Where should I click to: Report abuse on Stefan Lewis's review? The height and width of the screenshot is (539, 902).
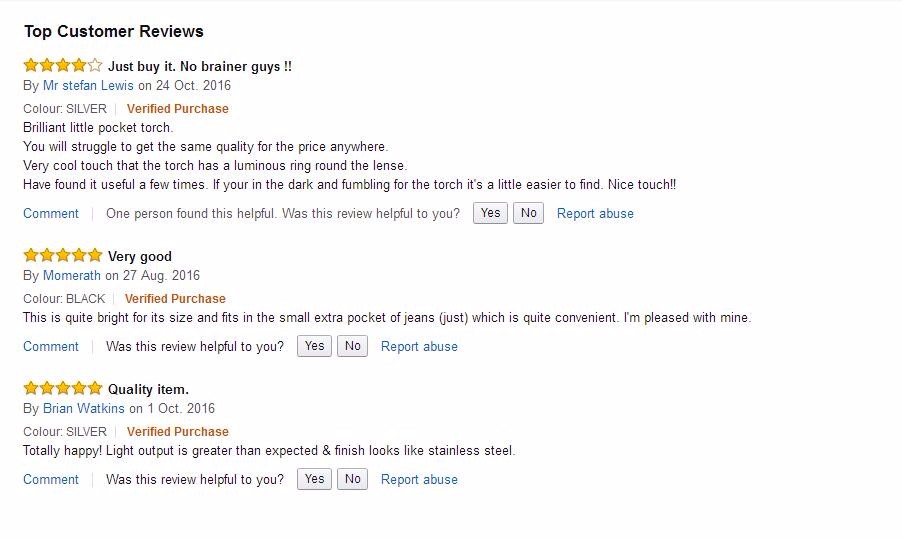(595, 214)
